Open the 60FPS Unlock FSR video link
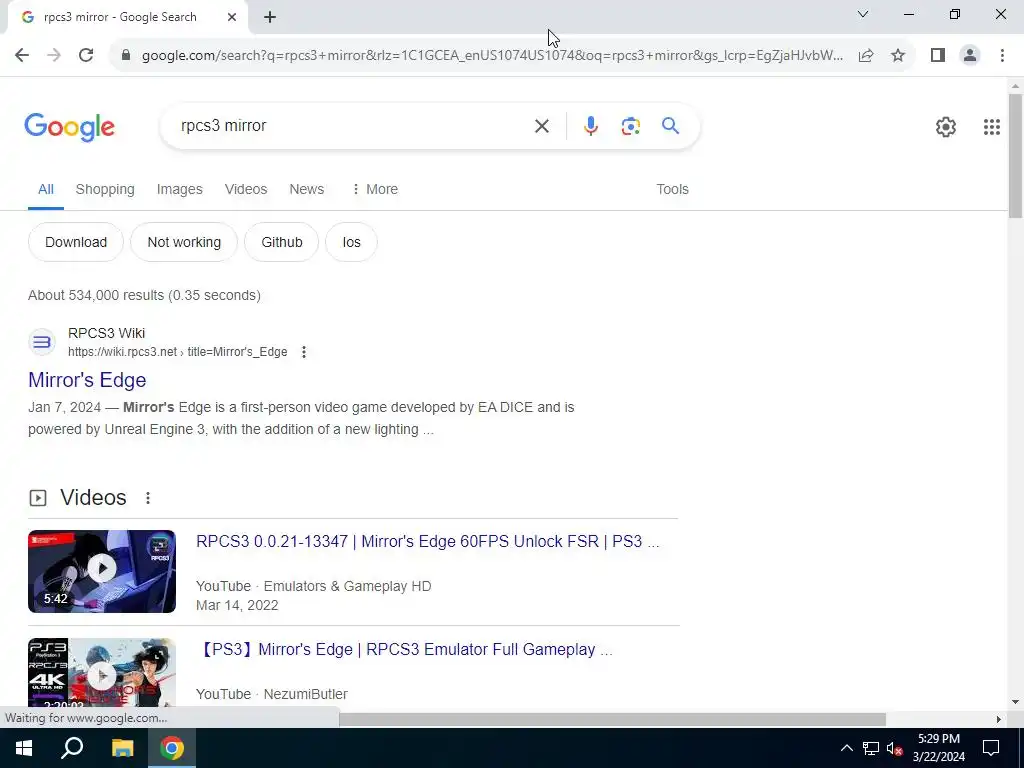 click(428, 541)
